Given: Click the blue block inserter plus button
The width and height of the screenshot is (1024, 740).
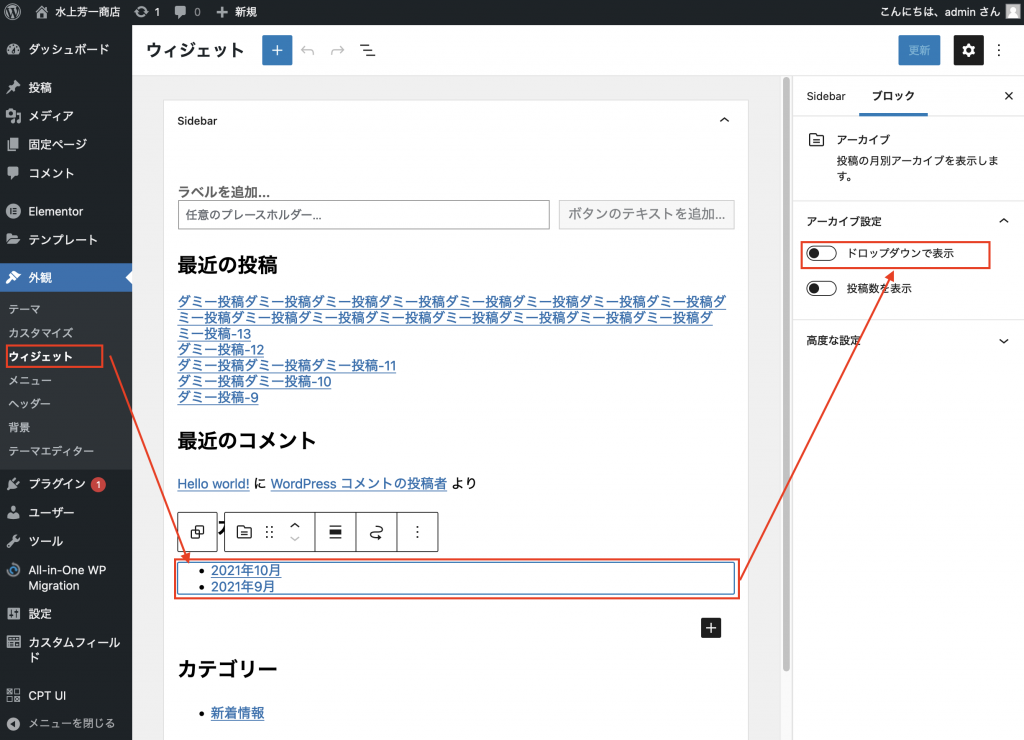Looking at the screenshot, I should point(277,50).
